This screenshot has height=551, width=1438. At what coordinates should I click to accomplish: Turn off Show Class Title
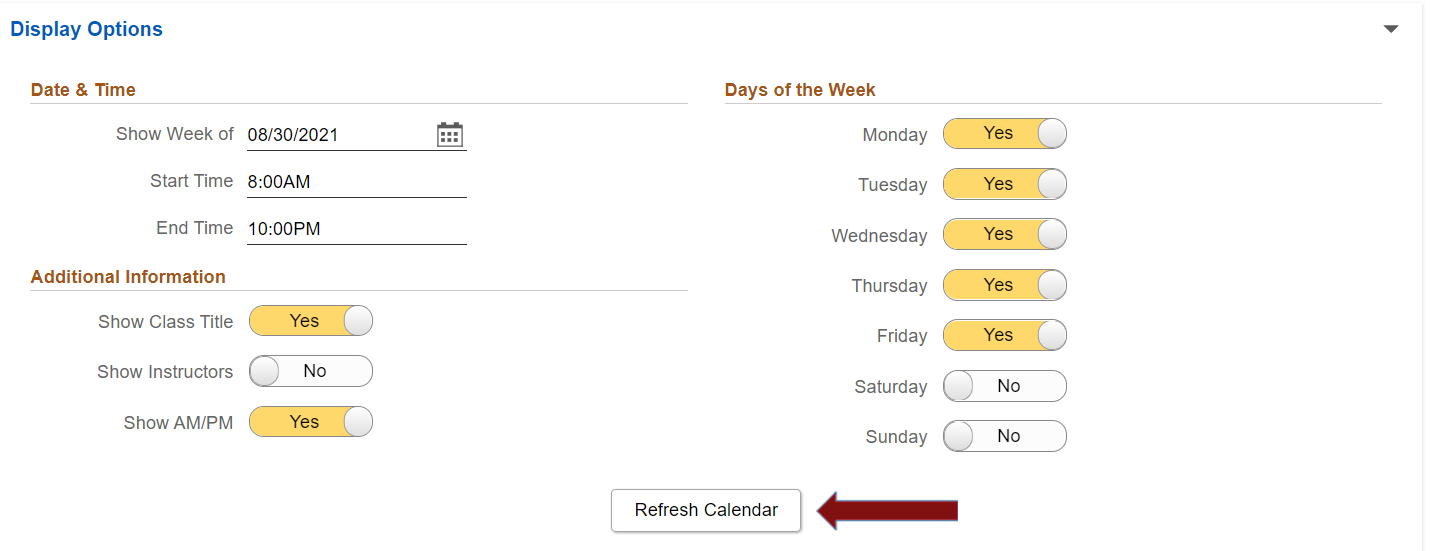pyautogui.click(x=310, y=322)
